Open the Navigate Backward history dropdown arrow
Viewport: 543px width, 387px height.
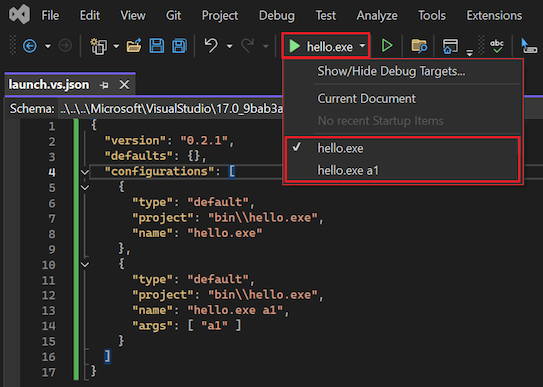(48, 46)
